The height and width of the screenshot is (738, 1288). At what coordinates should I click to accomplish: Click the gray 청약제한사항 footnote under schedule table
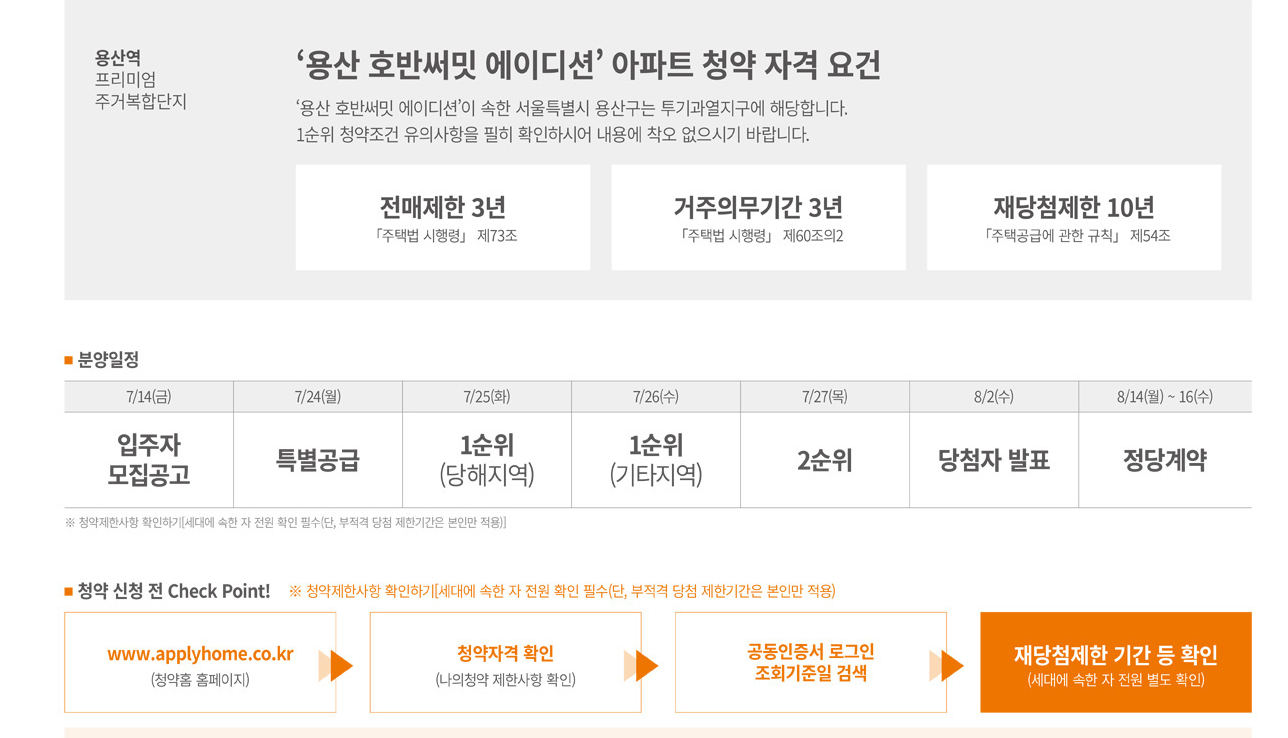pos(286,523)
